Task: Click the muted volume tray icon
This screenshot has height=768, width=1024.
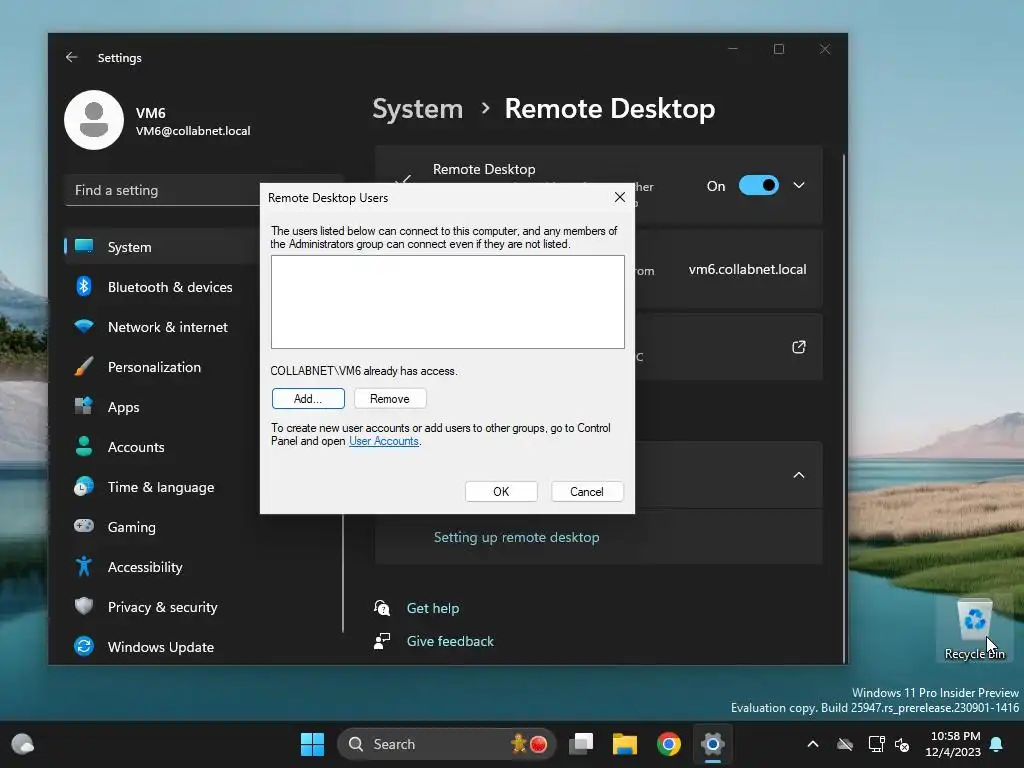Action: pyautogui.click(x=902, y=744)
